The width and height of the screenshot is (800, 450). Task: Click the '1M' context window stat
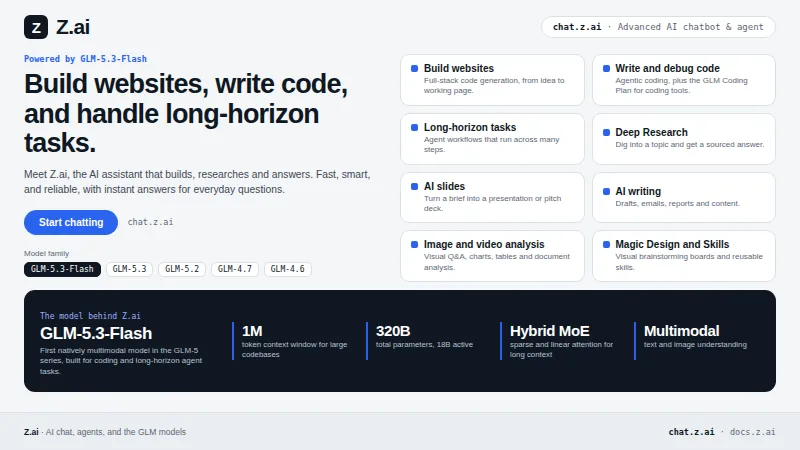click(x=252, y=331)
